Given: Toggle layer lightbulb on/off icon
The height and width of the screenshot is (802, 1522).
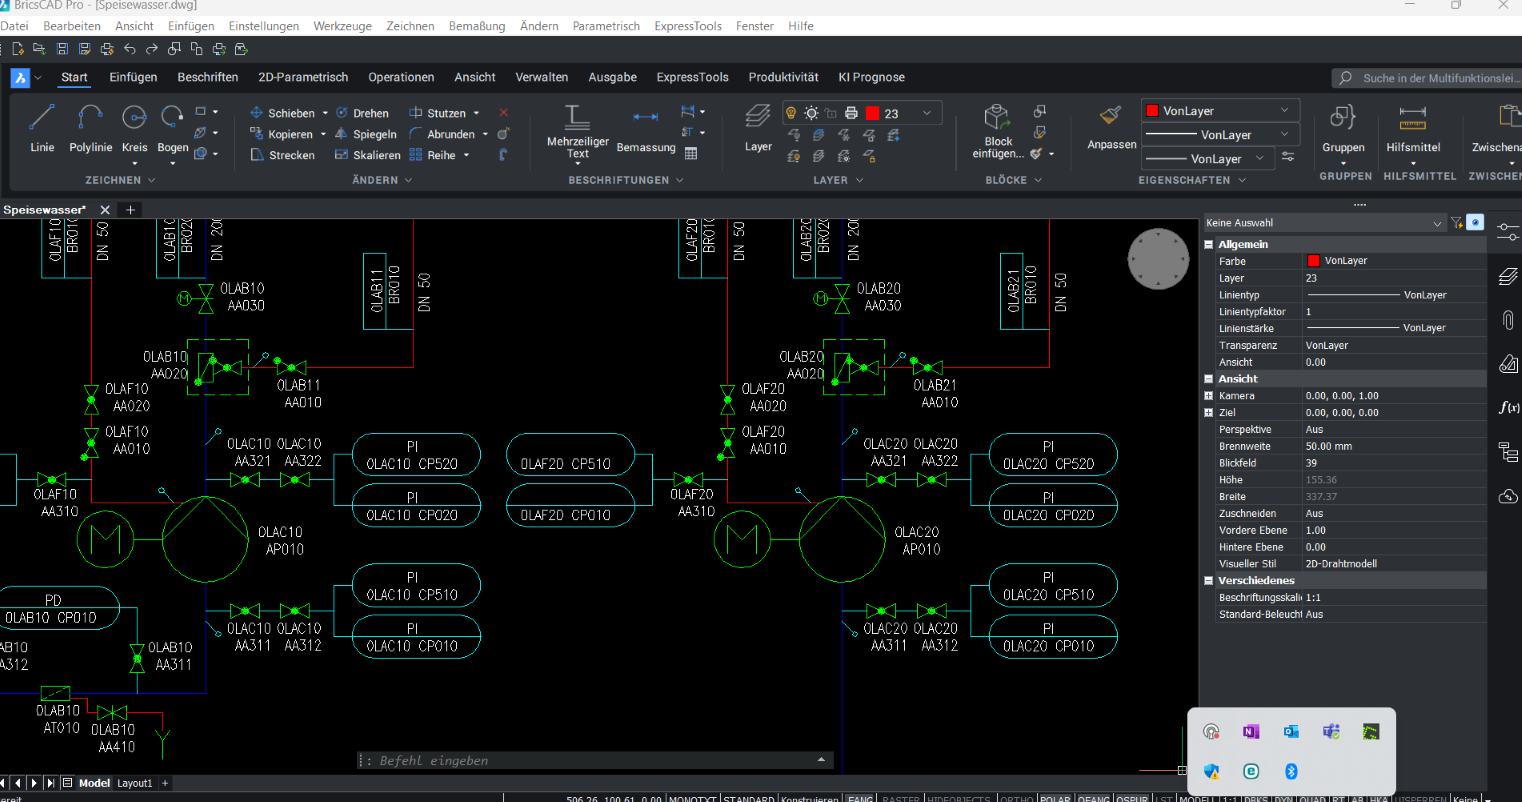Looking at the screenshot, I should tap(791, 113).
